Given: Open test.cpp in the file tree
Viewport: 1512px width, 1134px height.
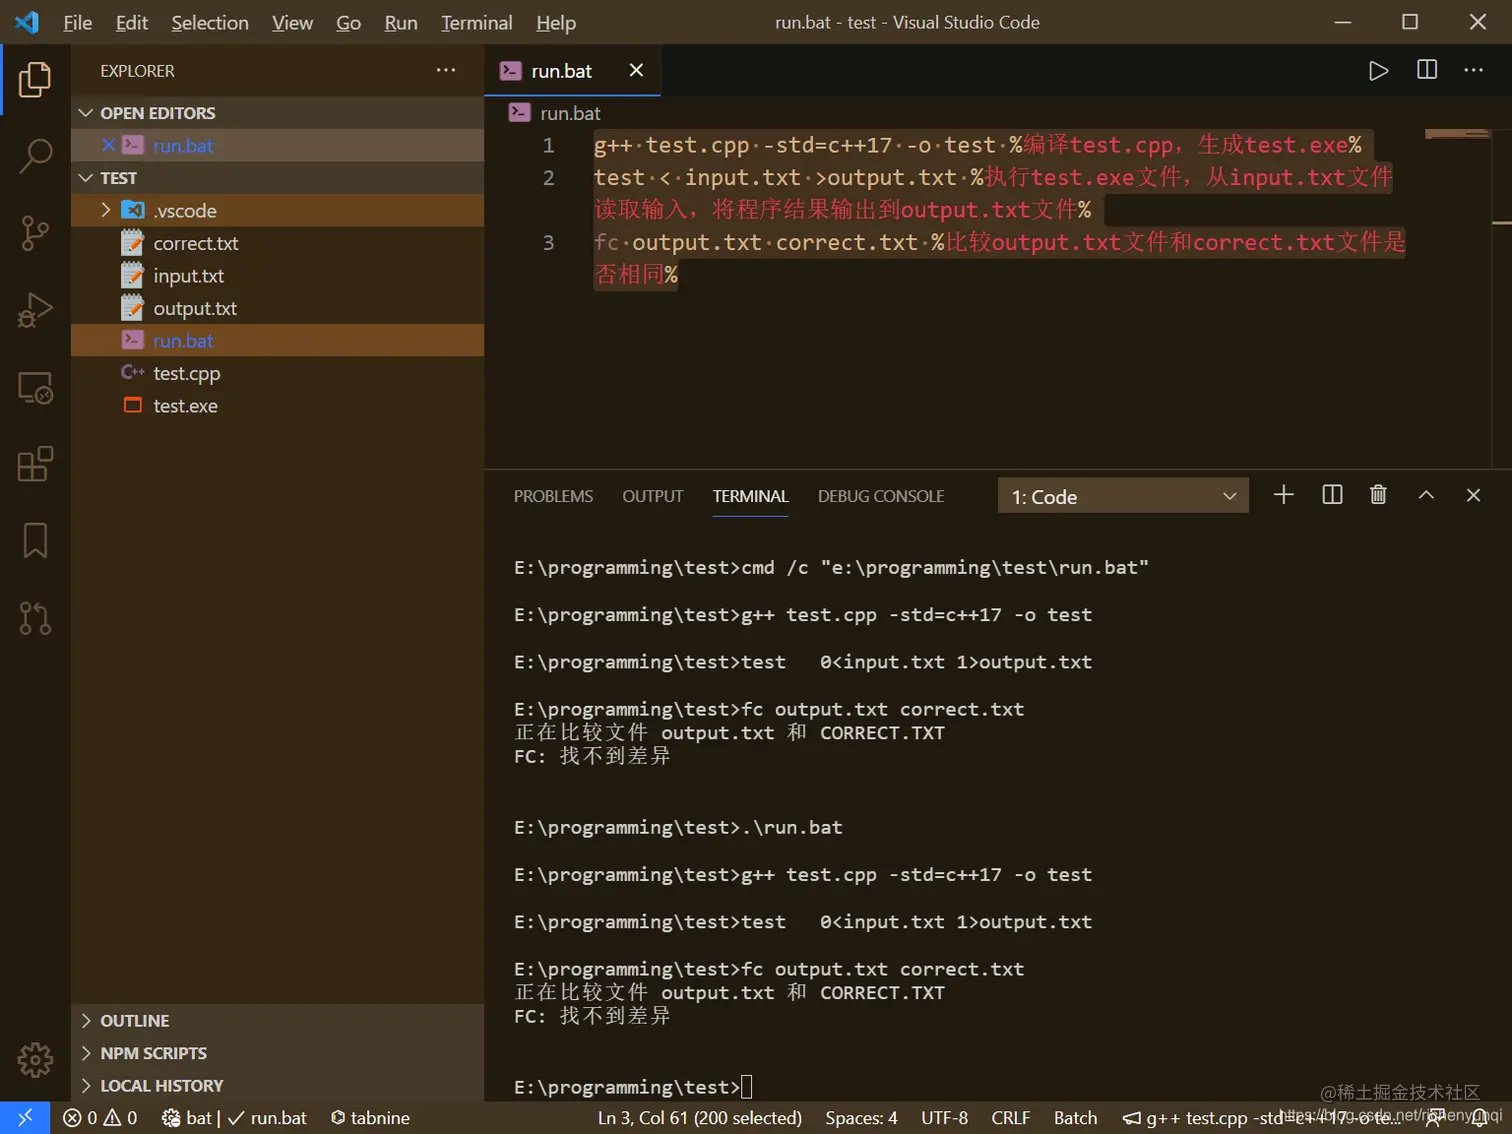Looking at the screenshot, I should click(277, 373).
